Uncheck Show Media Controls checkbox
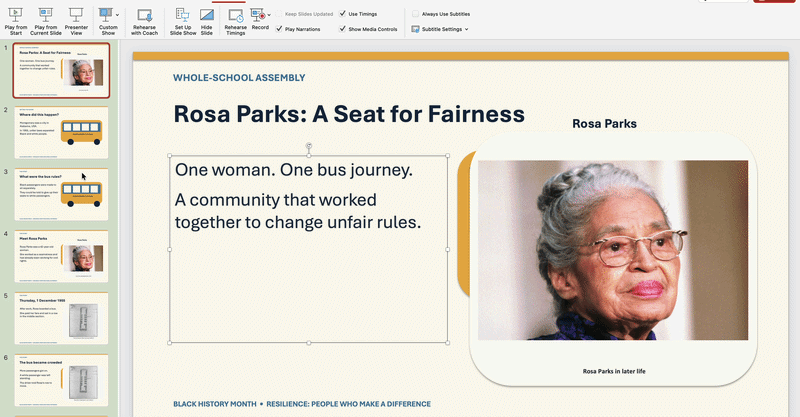The image size is (800, 417). pos(342,29)
